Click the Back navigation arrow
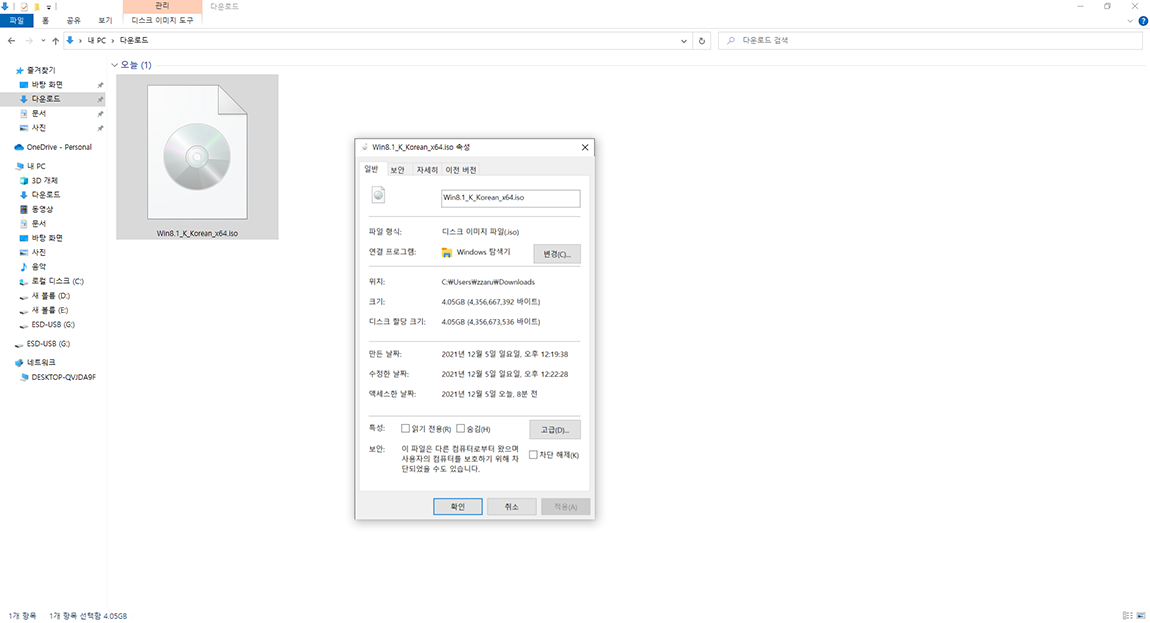The width and height of the screenshot is (1150, 623). coord(11,40)
